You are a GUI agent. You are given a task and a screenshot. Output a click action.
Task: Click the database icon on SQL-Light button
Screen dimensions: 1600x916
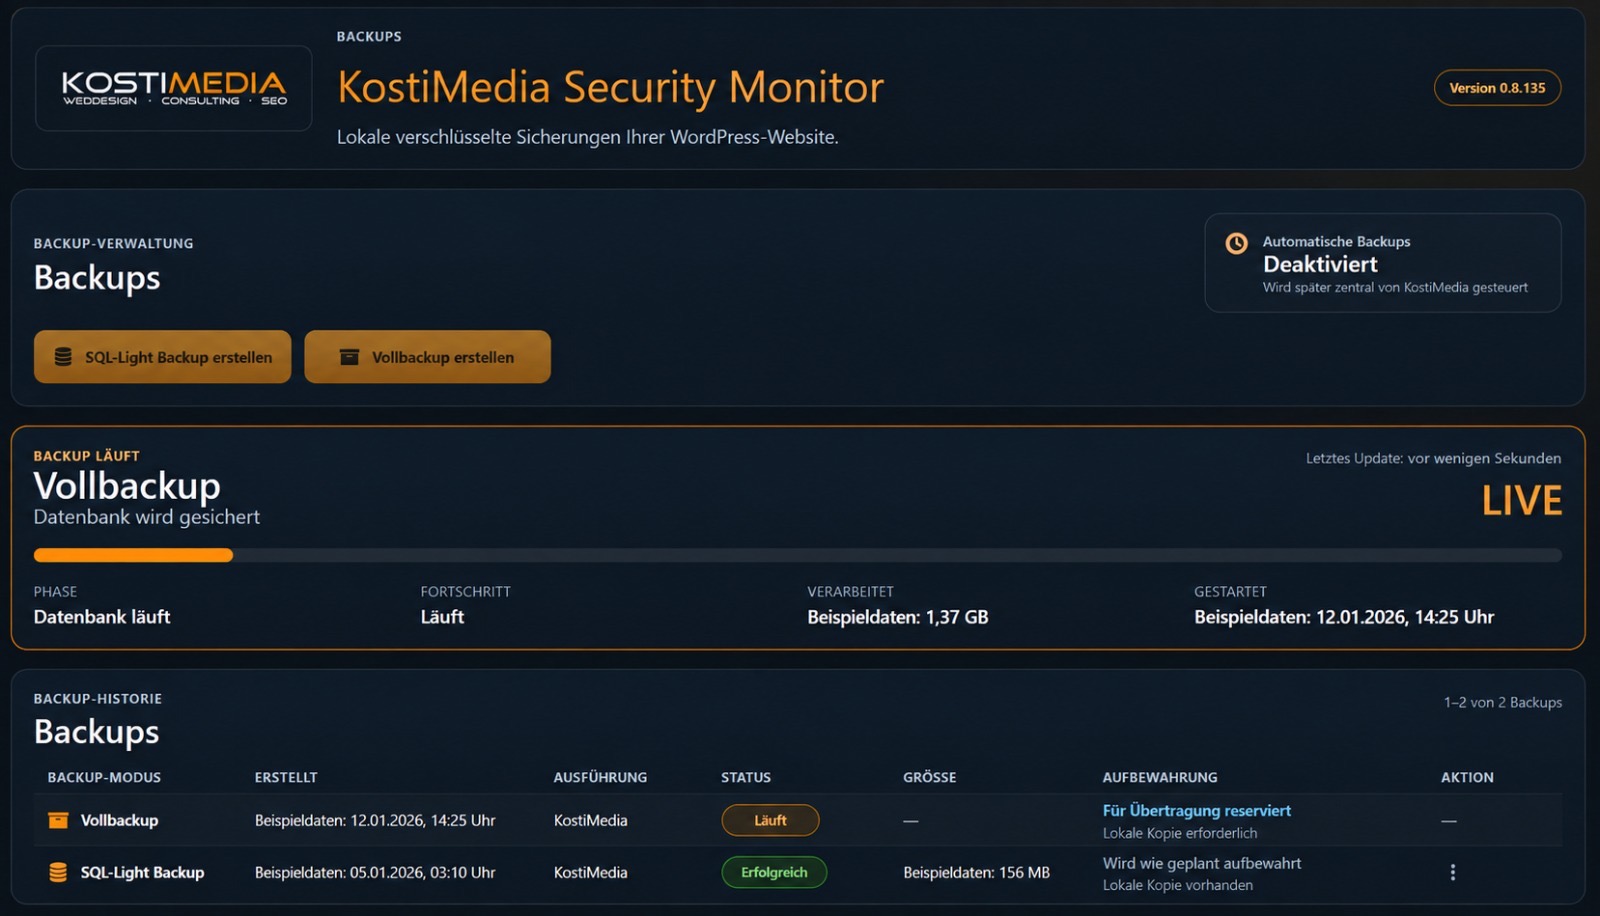pos(63,357)
